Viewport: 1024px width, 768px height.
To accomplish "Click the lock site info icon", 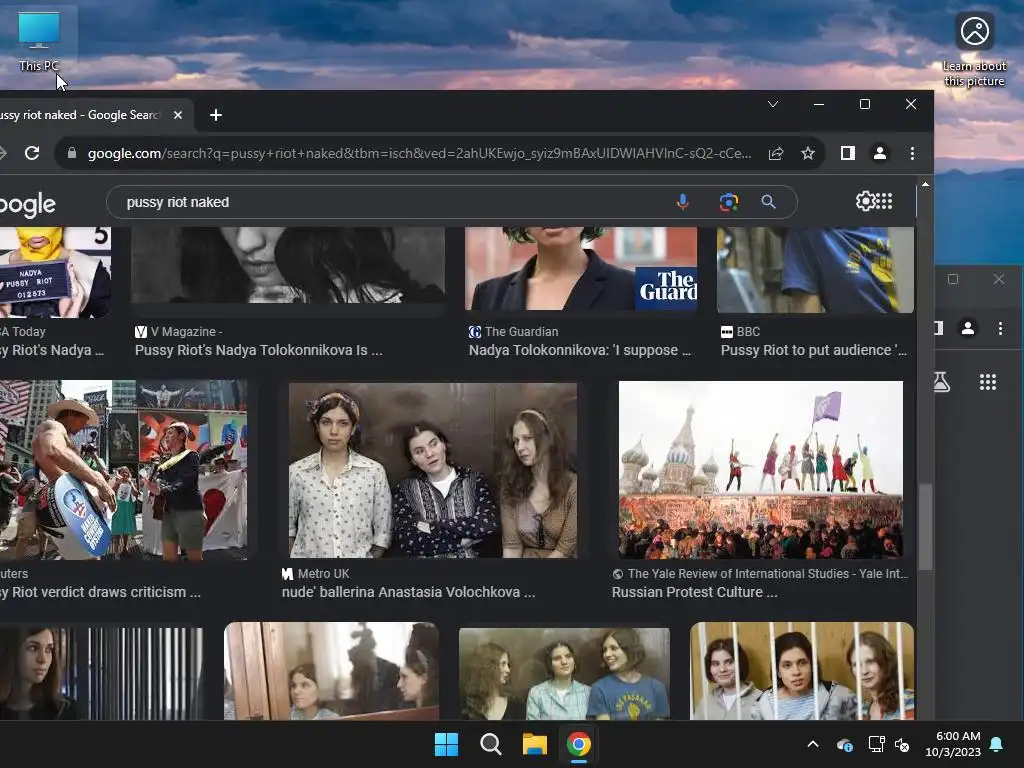I will tap(72, 153).
